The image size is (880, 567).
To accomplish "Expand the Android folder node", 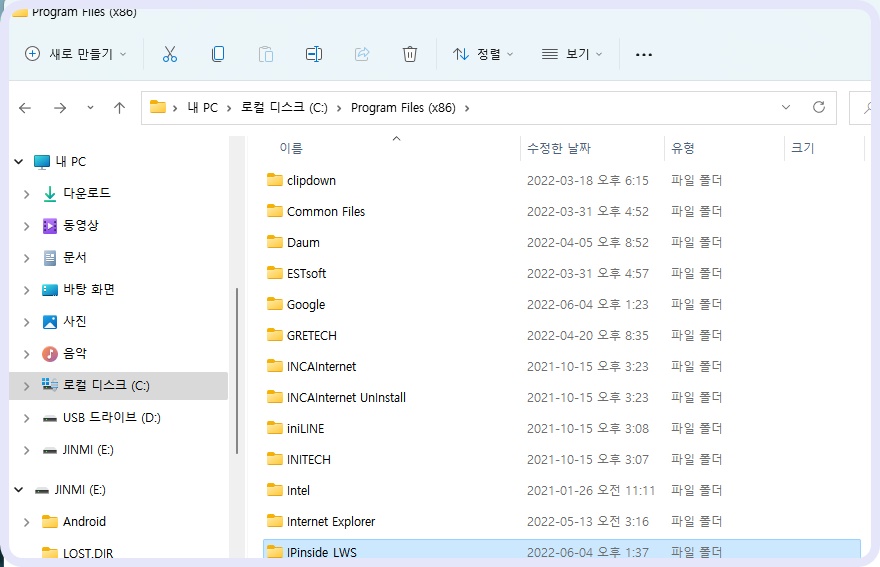I will coord(26,522).
